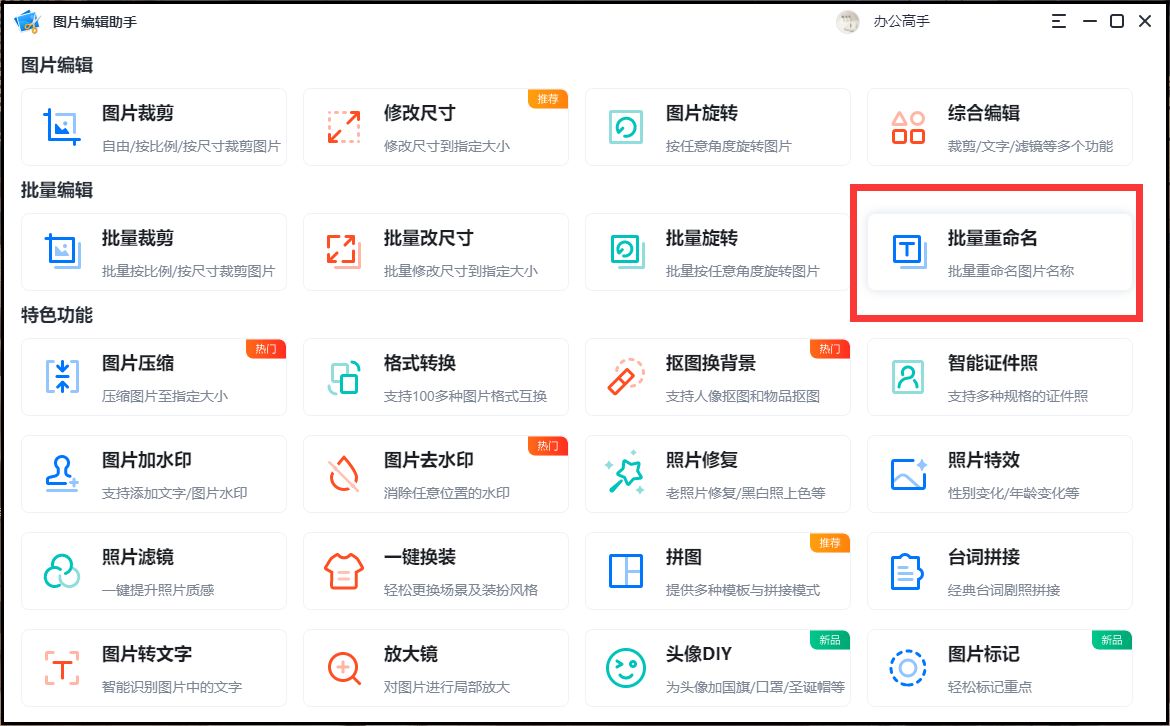Launch 图片压缩 image compression
The image size is (1170, 726).
click(x=155, y=376)
